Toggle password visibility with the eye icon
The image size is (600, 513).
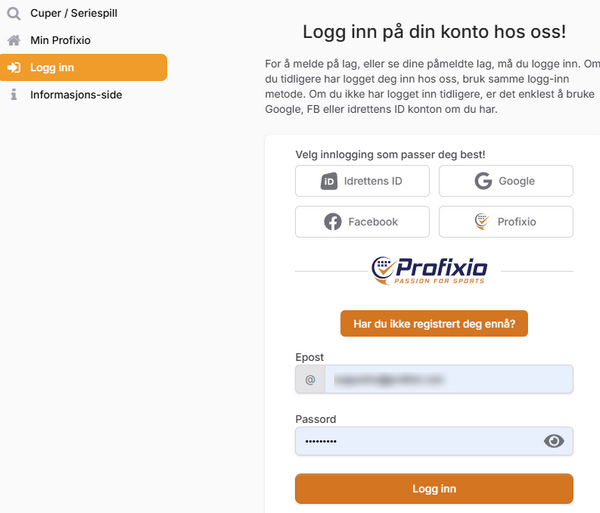(553, 441)
